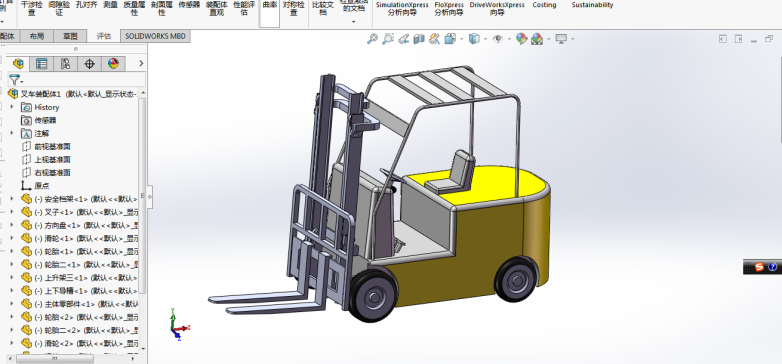The width and height of the screenshot is (782, 364).
Task: Click the Hide/Show Items eye icon
Action: pyautogui.click(x=498, y=38)
